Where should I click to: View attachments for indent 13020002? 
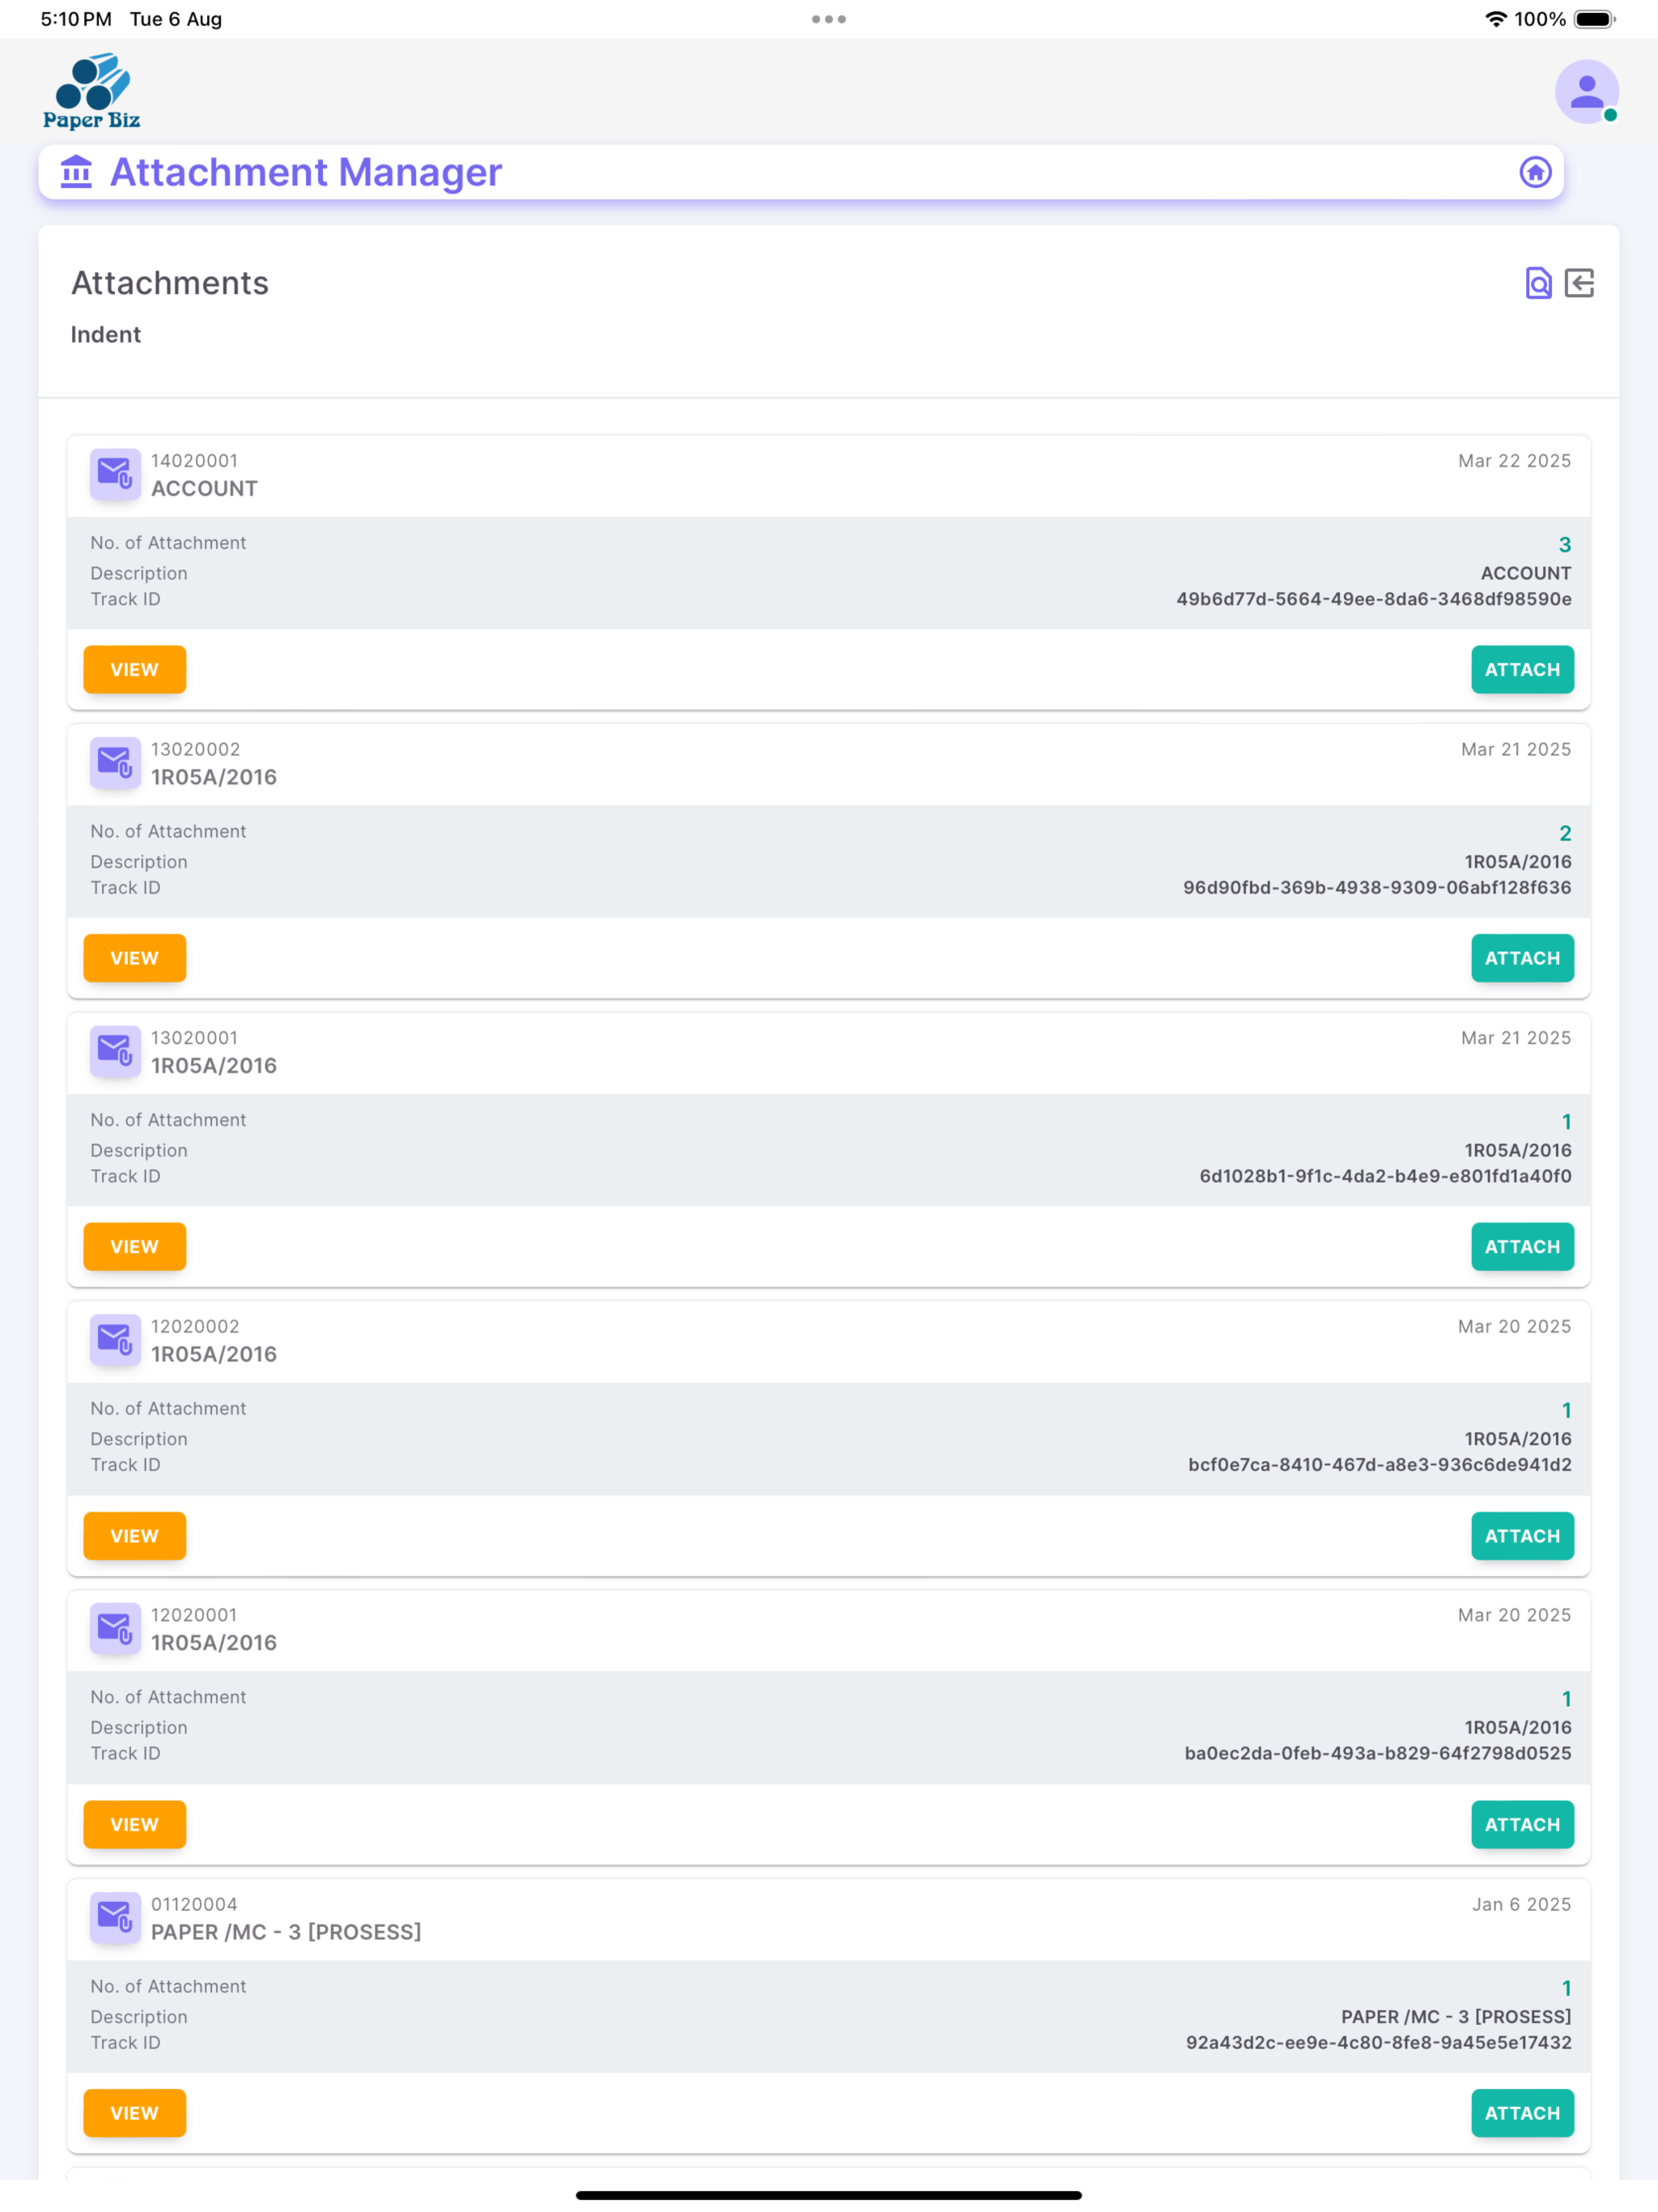coord(135,958)
